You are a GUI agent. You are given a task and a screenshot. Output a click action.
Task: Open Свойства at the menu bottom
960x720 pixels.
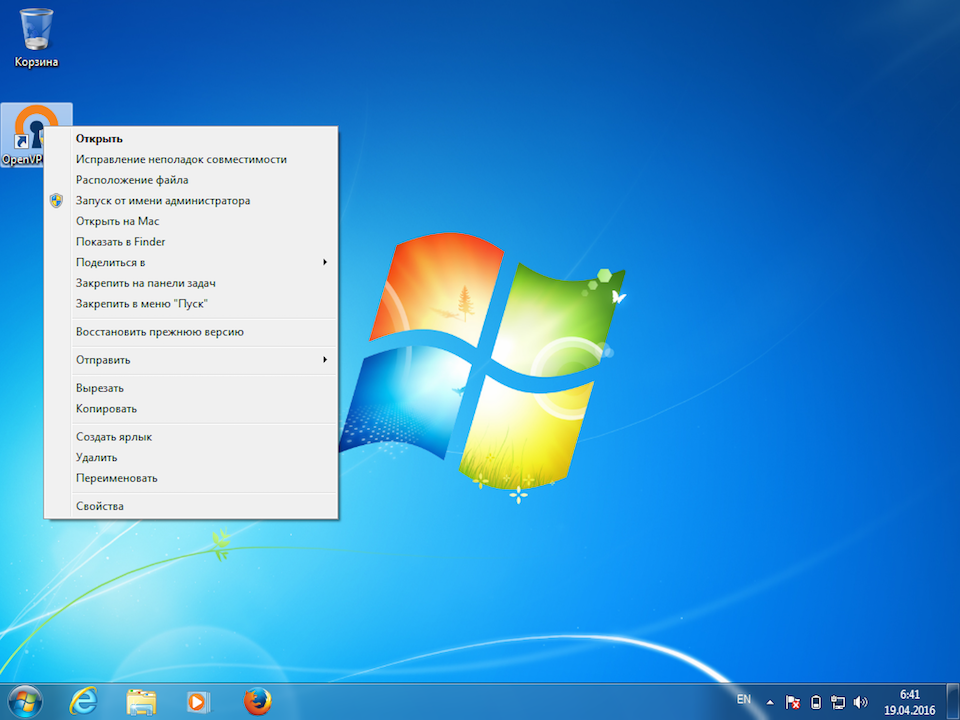tap(191, 506)
